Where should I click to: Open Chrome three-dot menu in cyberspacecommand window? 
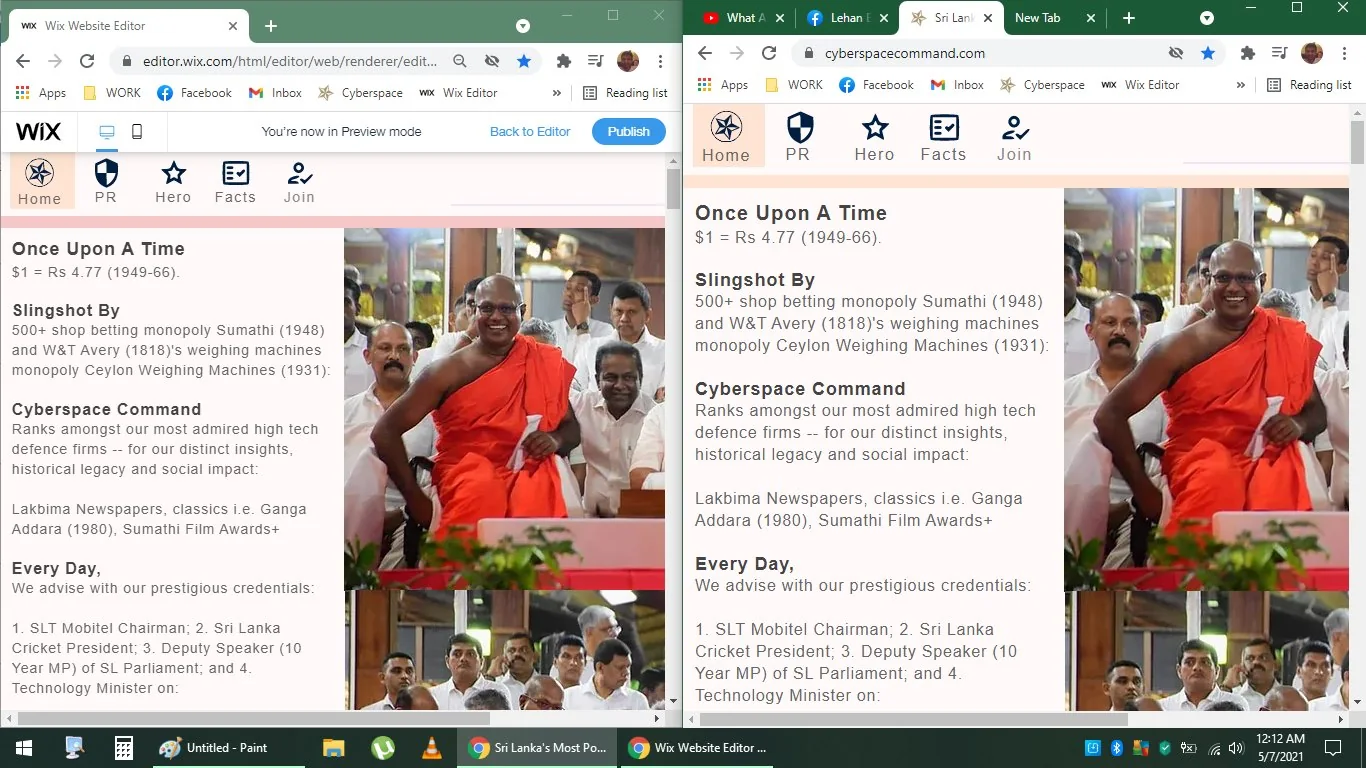point(1344,53)
